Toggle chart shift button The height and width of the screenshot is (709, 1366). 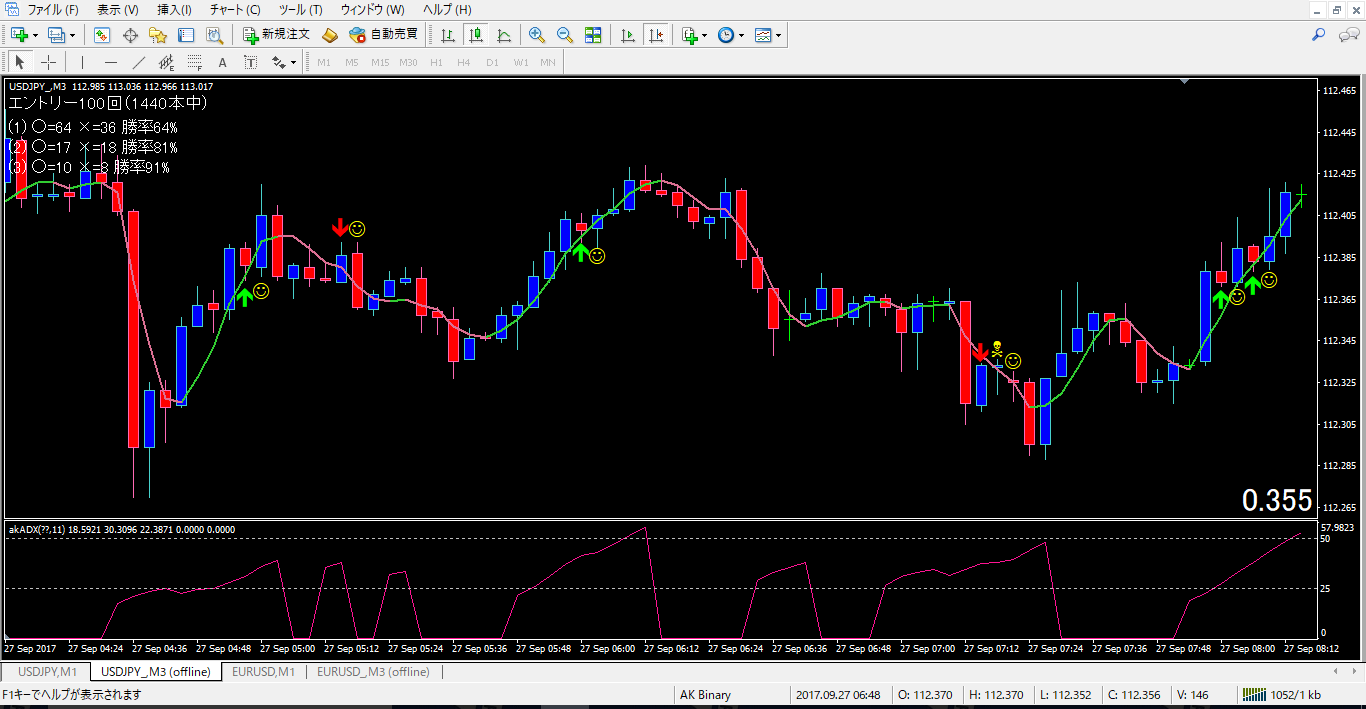pos(656,35)
